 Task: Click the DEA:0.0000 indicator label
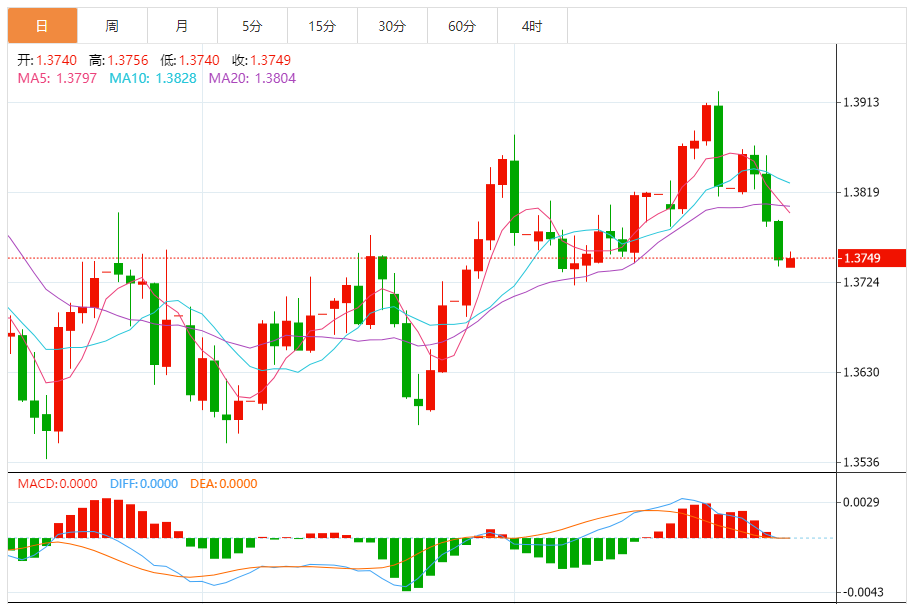[224, 484]
